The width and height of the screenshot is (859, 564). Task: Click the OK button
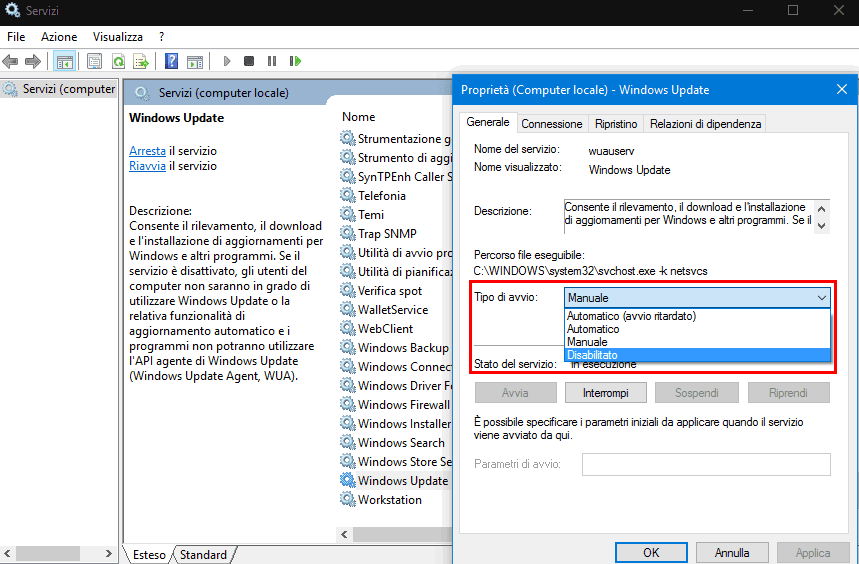(651, 553)
